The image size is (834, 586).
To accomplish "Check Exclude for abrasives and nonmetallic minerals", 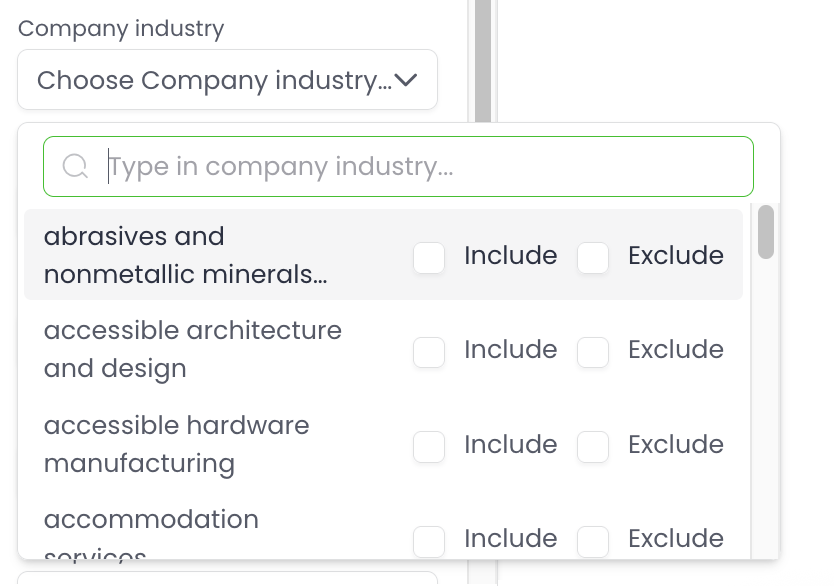I will click(x=593, y=258).
